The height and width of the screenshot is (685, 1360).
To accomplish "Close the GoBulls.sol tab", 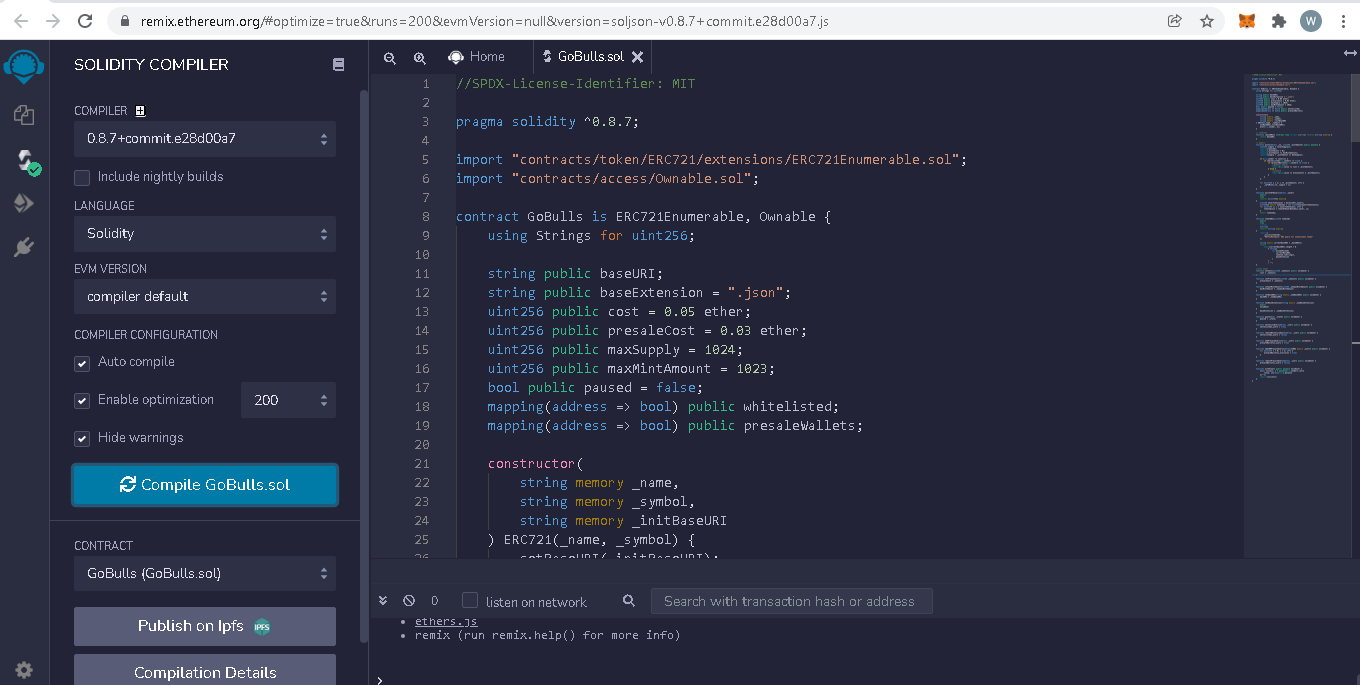I will coord(637,57).
